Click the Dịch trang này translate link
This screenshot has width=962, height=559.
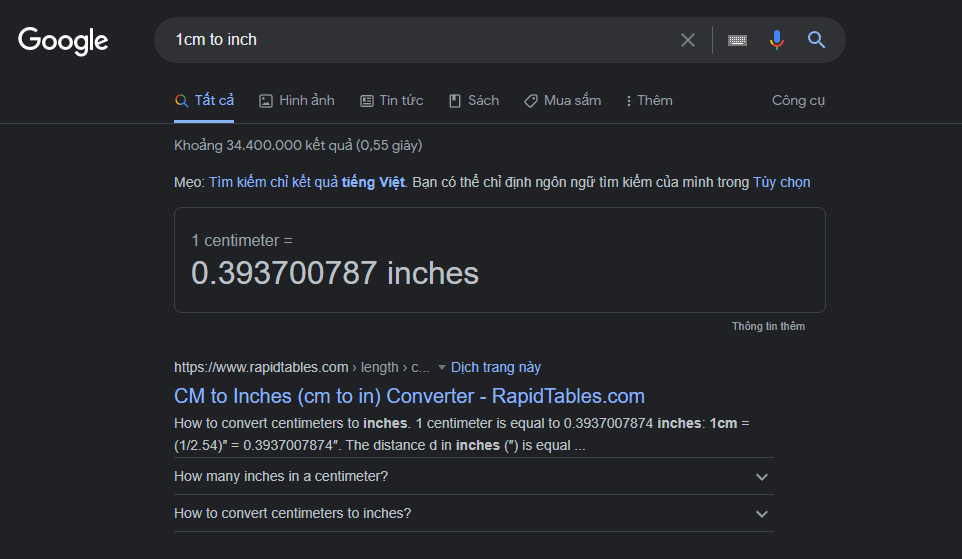click(x=496, y=367)
